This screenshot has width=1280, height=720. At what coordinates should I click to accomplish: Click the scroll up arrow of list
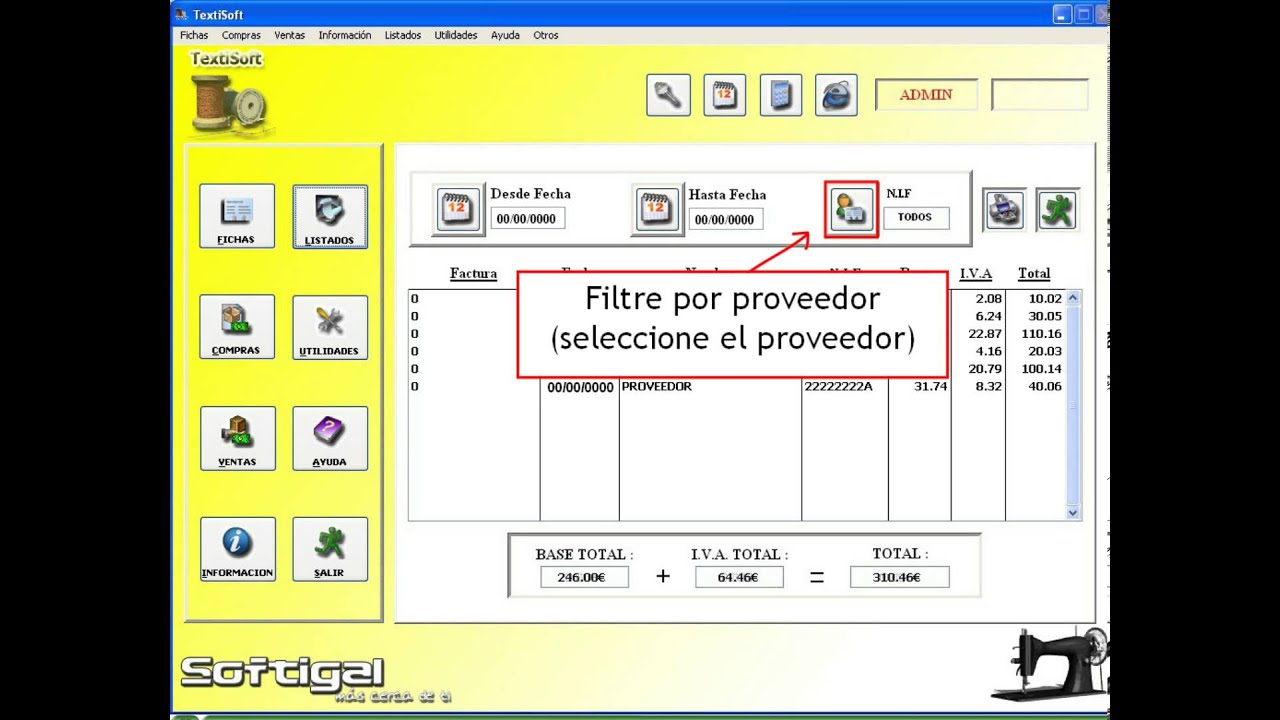tap(1073, 298)
